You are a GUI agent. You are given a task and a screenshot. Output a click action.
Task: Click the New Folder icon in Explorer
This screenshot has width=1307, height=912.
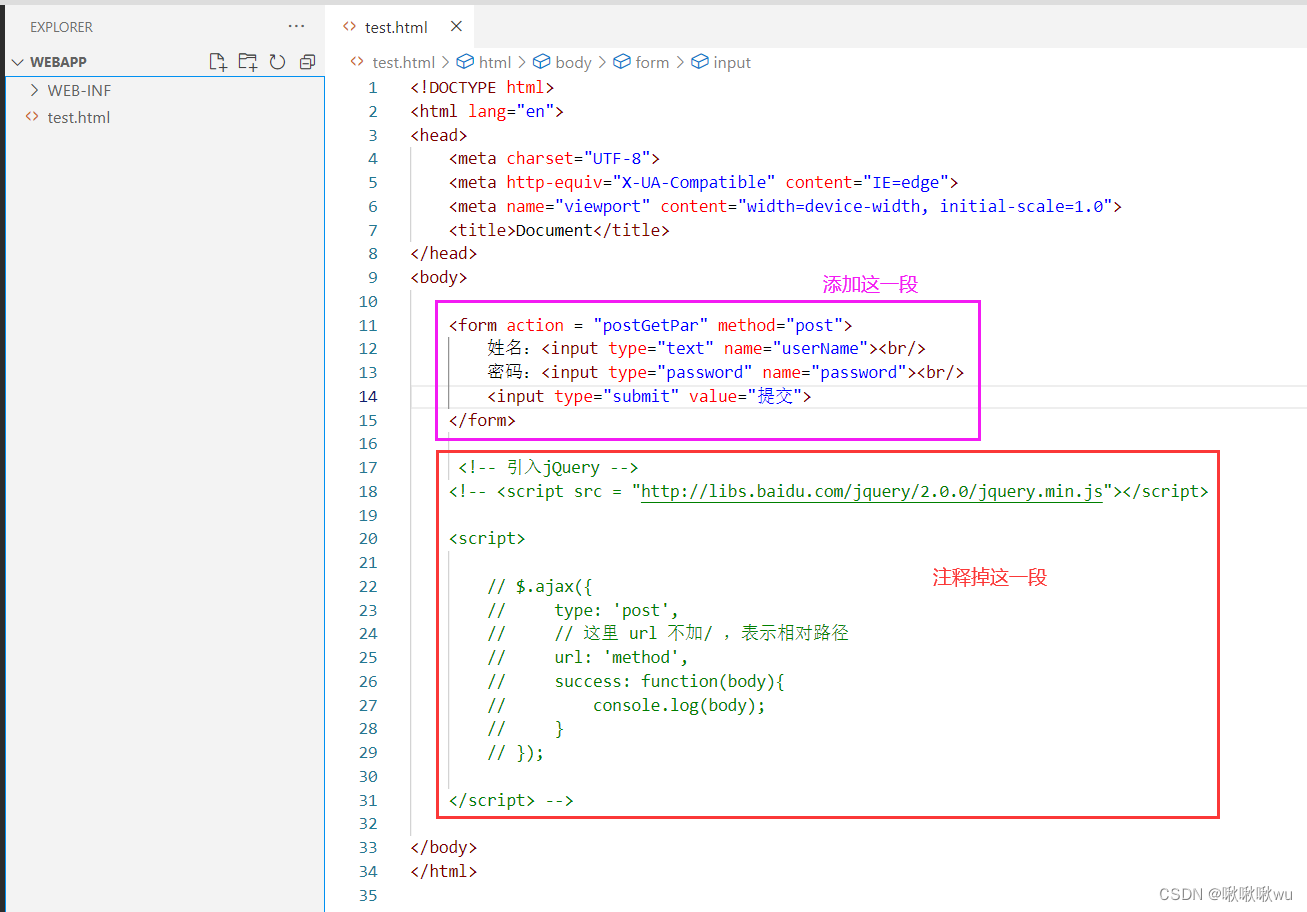coord(248,62)
